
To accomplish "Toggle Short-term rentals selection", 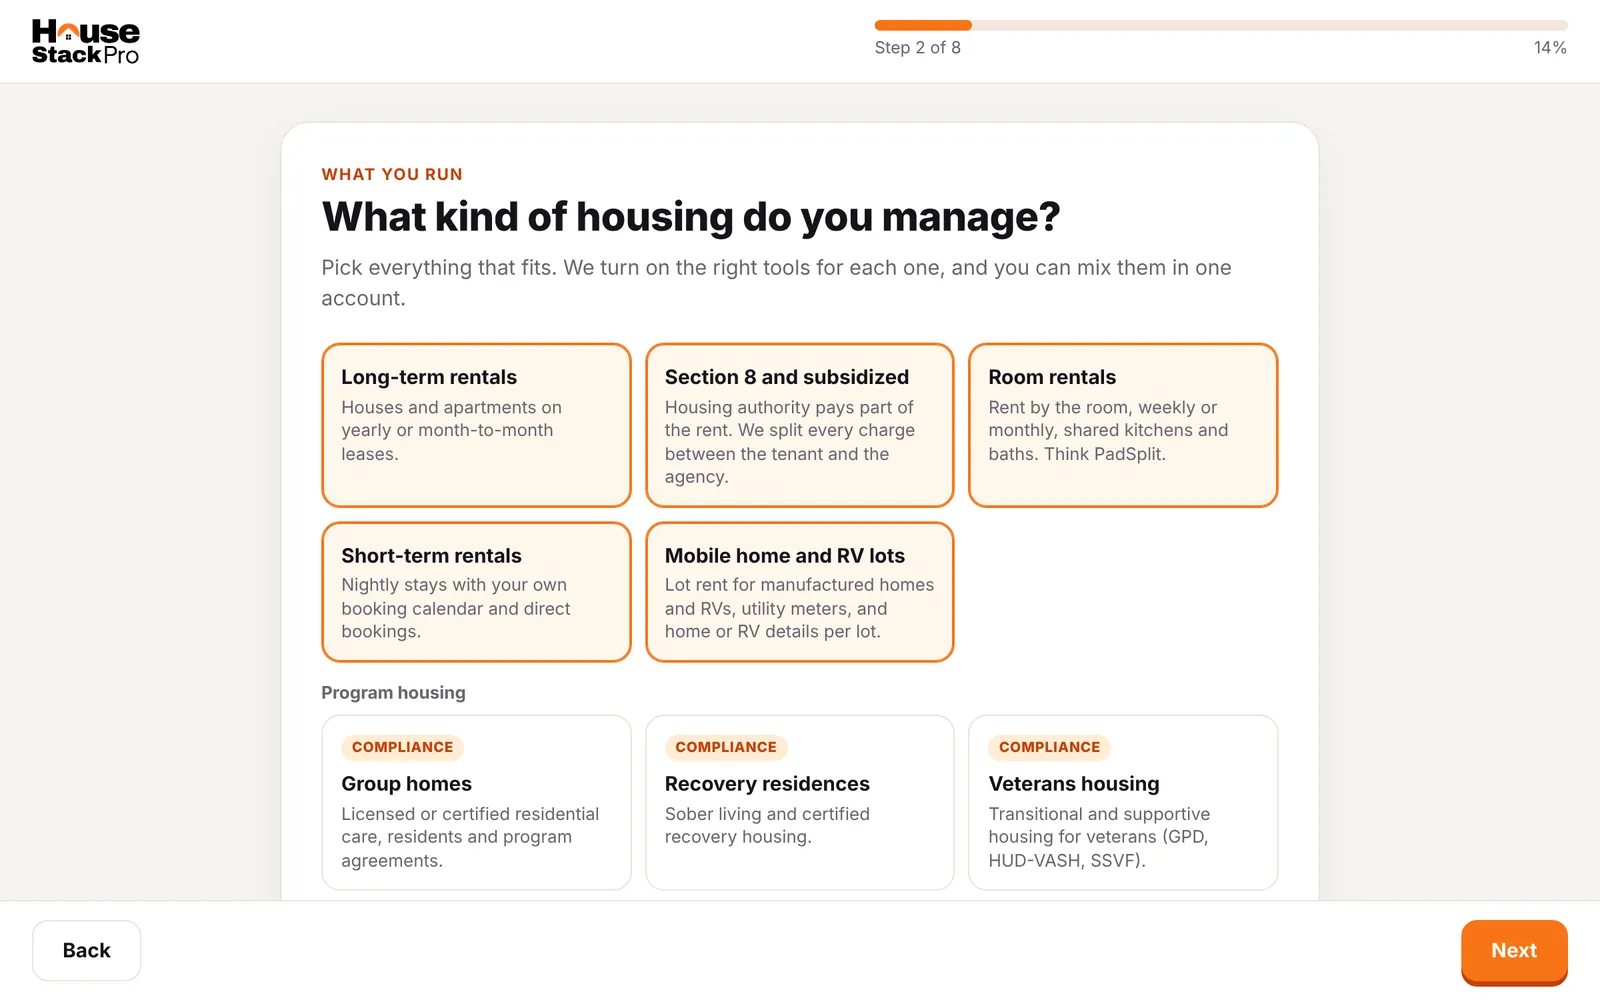I will [x=476, y=592].
